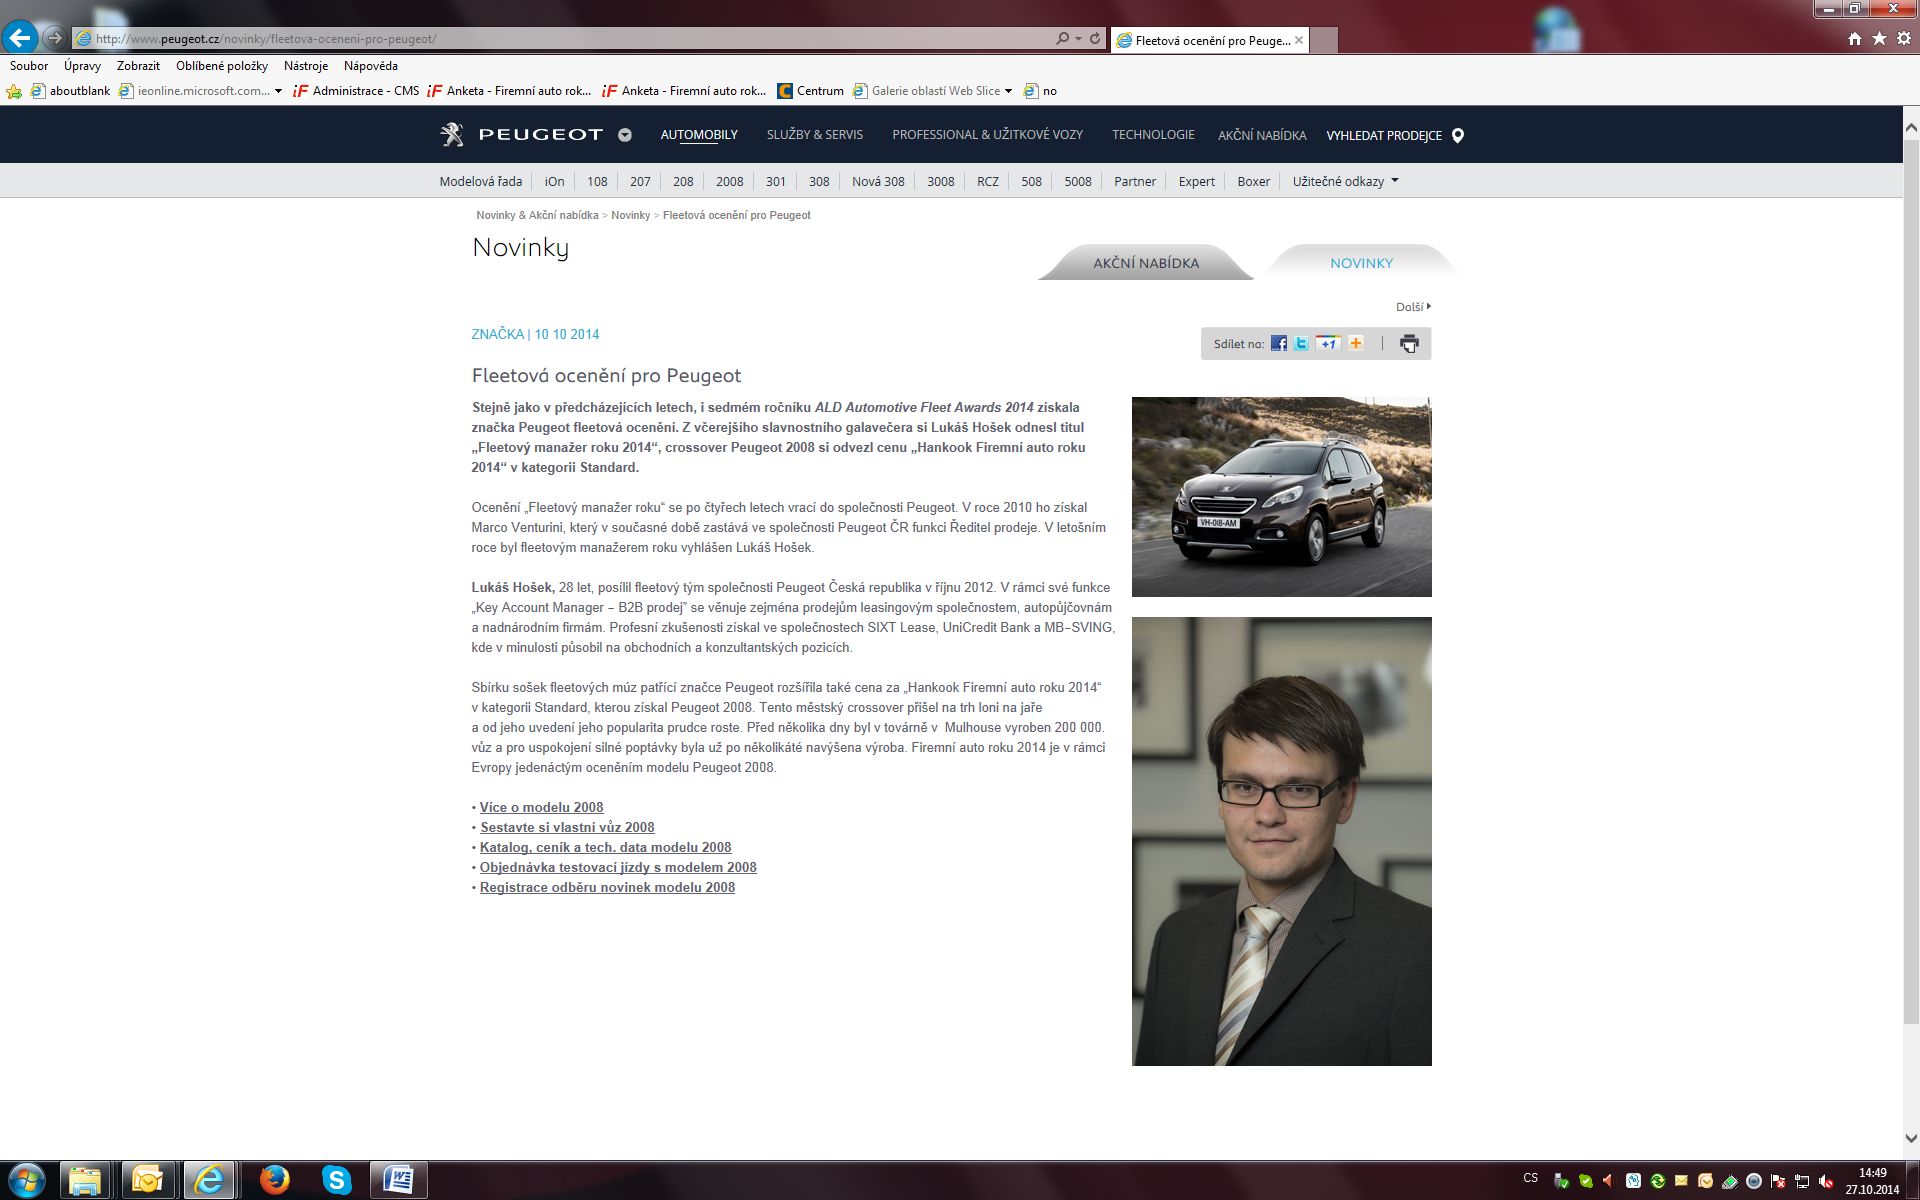The image size is (1920, 1200).
Task: Open the address bar search magnifier
Action: [1062, 38]
